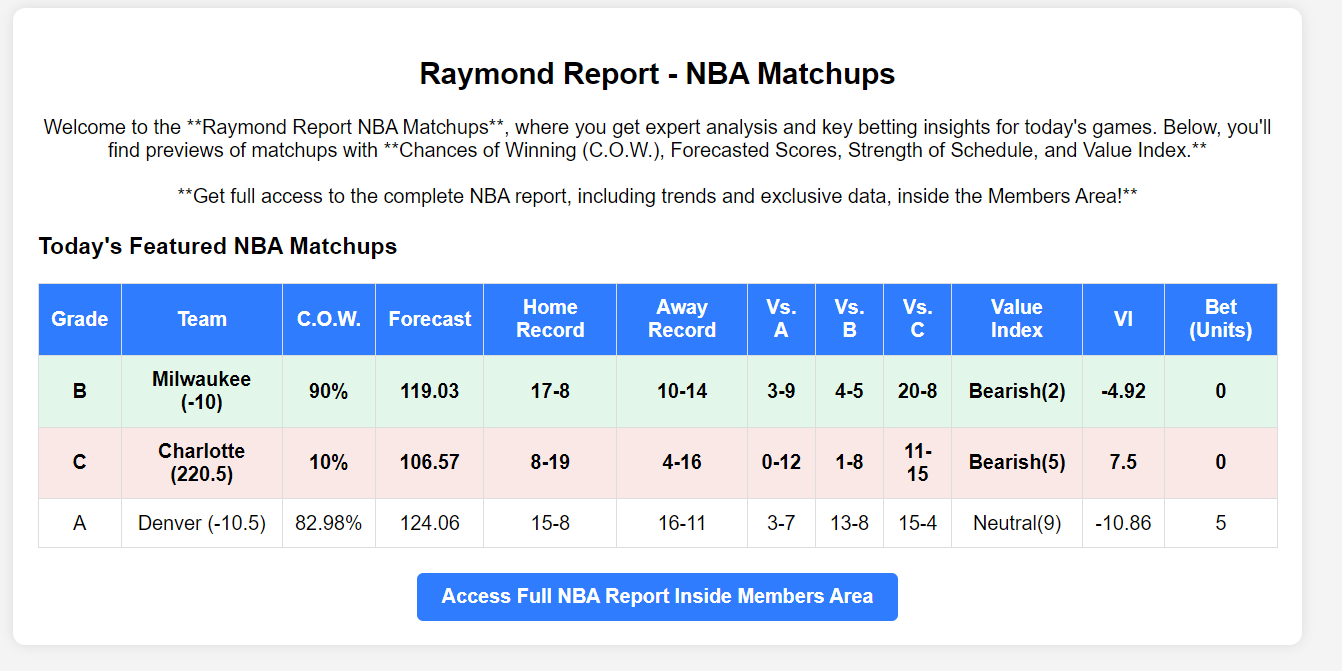Click the Forecast column header
Image resolution: width=1342 pixels, height=671 pixels.
click(430, 319)
